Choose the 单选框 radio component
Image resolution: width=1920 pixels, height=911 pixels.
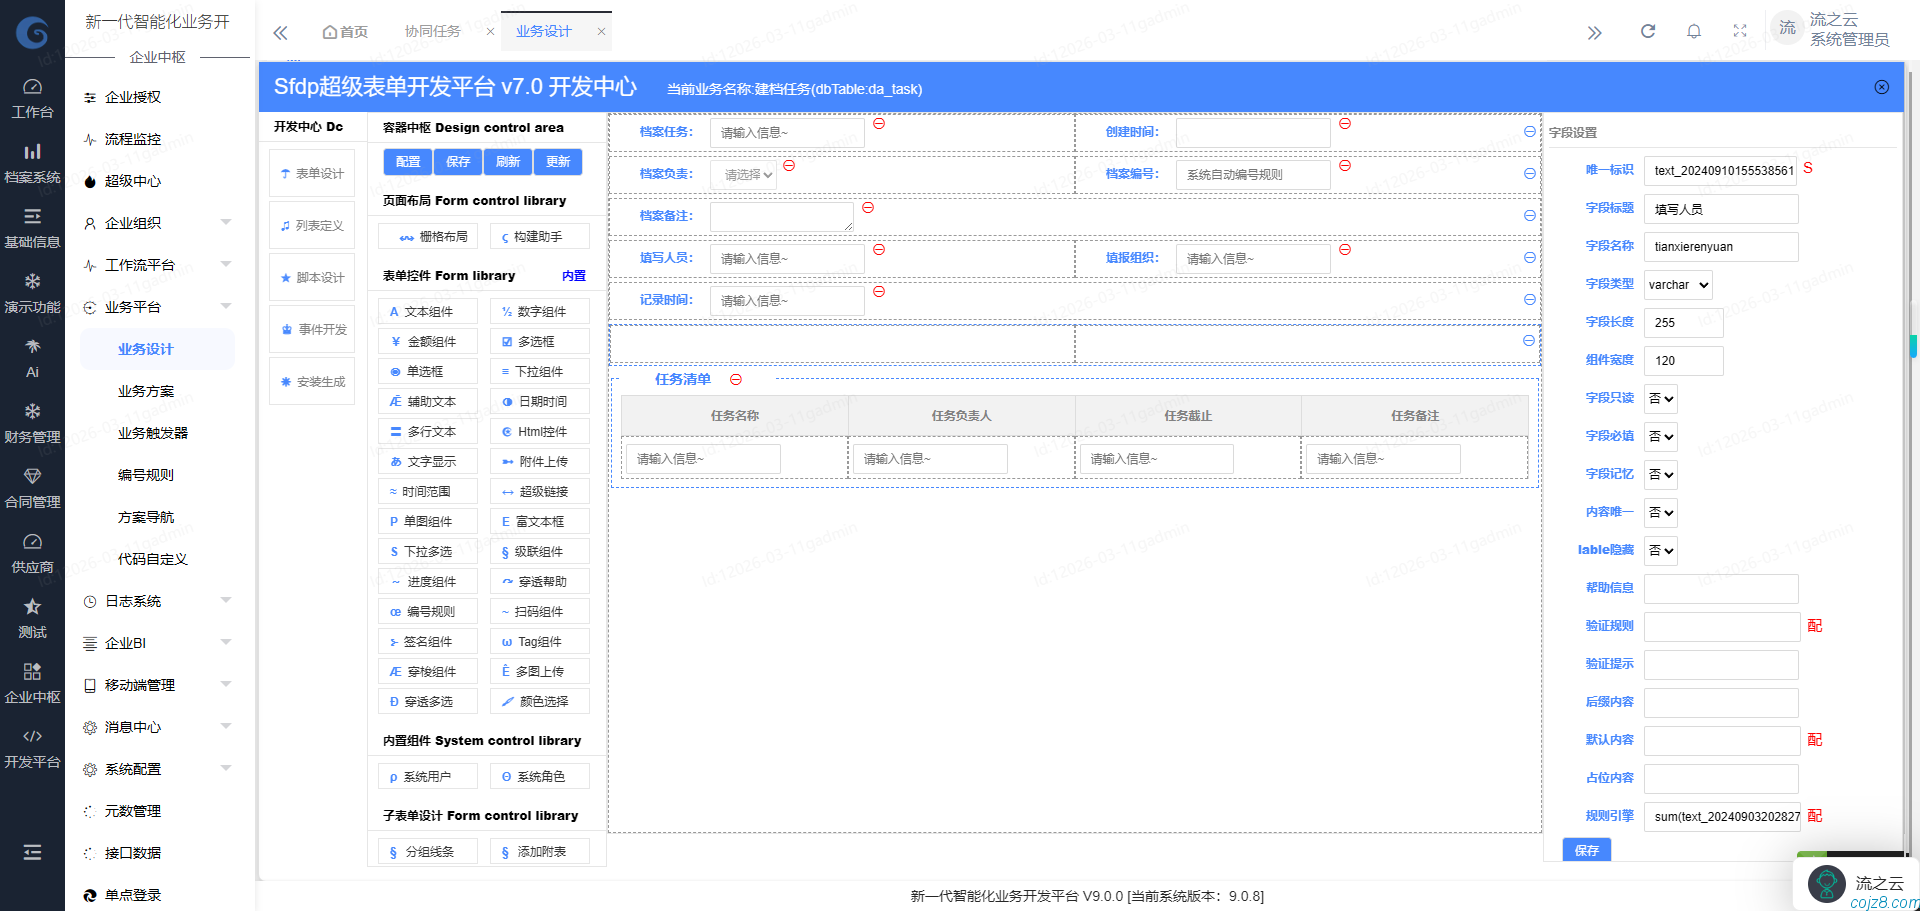tap(427, 372)
